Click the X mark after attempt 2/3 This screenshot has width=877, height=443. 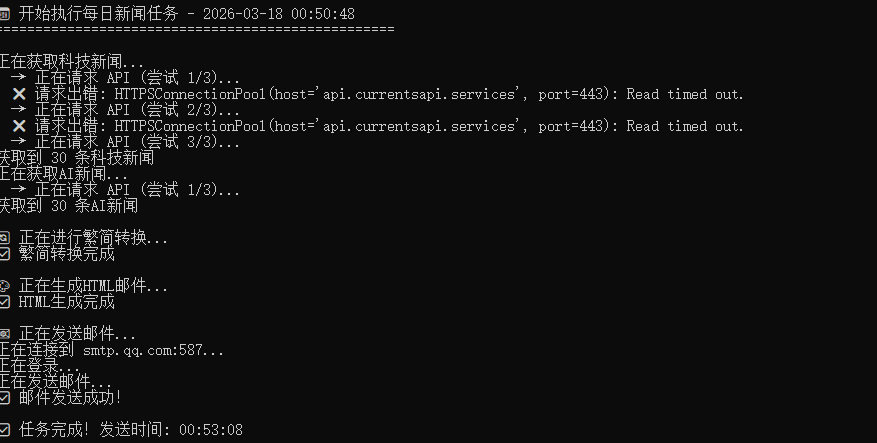click(19, 126)
